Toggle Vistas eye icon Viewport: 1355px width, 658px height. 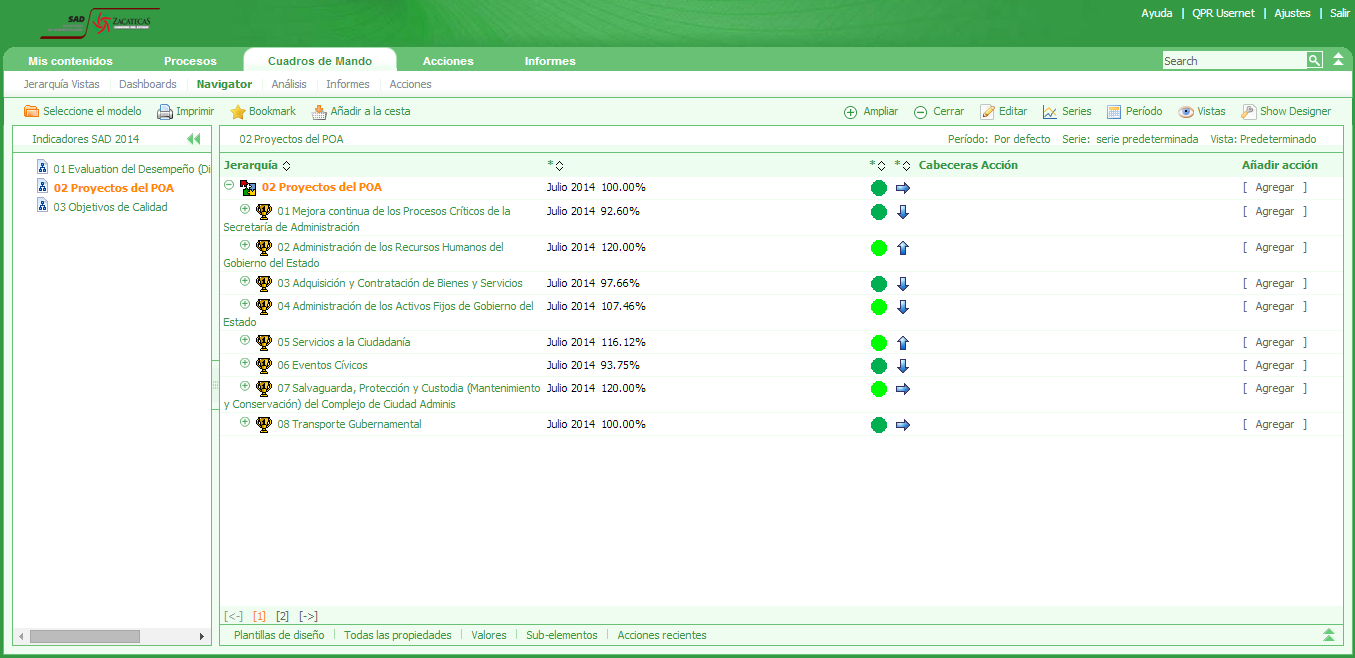tap(1186, 112)
